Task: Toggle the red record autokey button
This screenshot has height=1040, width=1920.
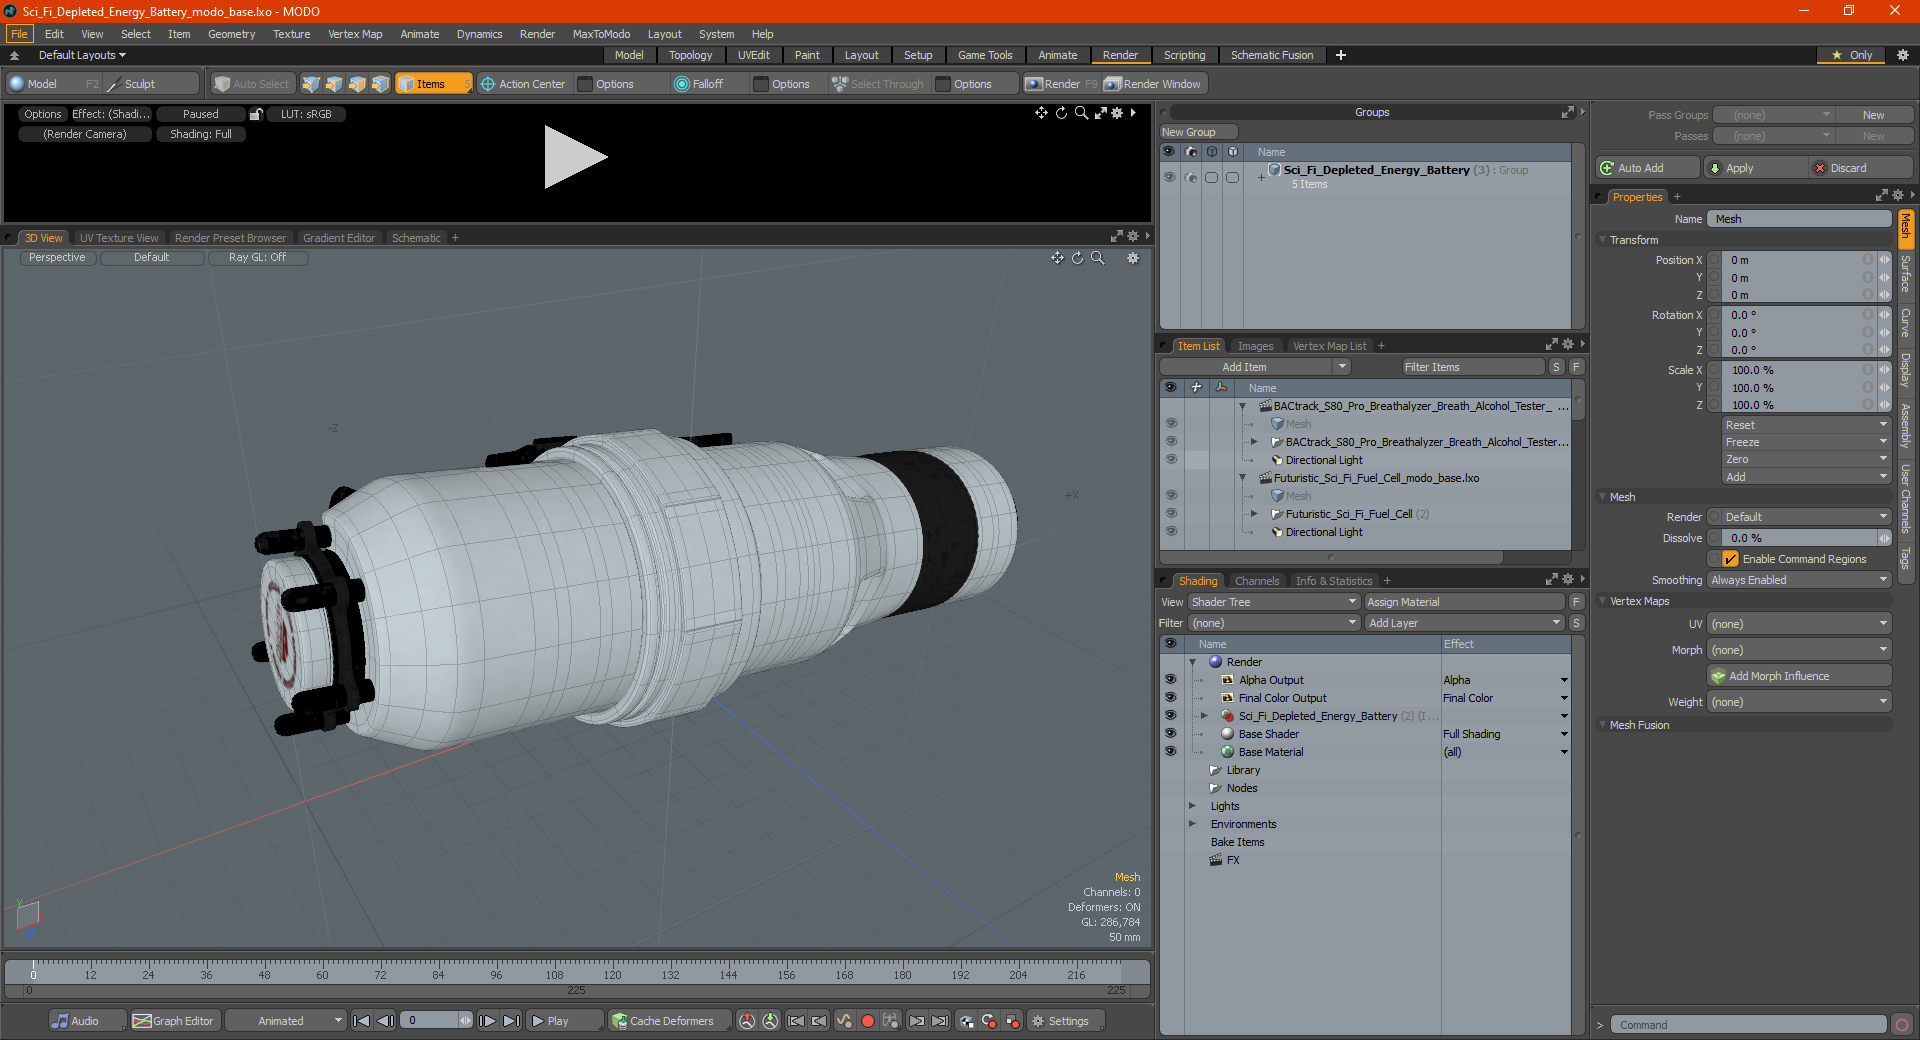Action: coord(868,1021)
